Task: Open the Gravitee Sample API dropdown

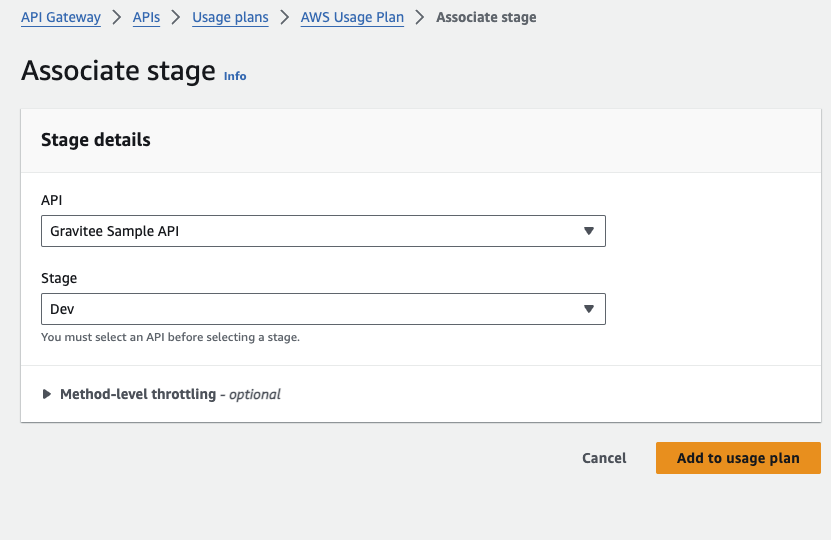Action: [323, 231]
